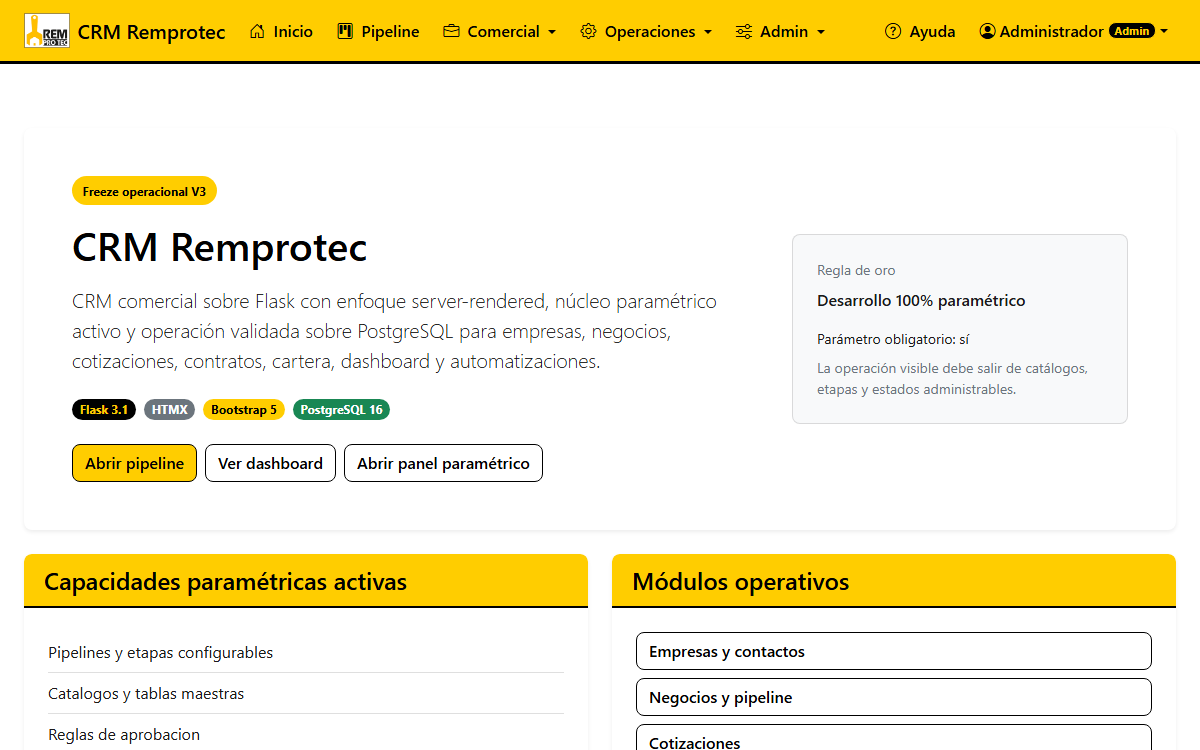Open the Operaciones menu
The height and width of the screenshot is (750, 1200).
point(646,31)
